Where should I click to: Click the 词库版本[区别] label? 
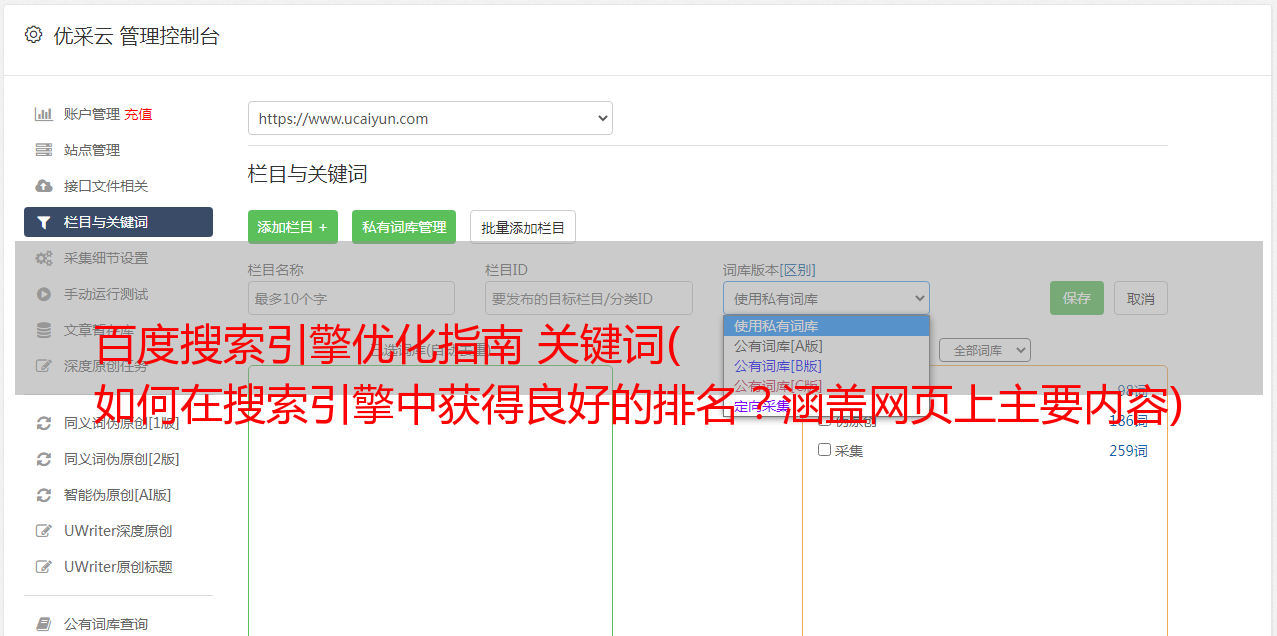pos(769,270)
